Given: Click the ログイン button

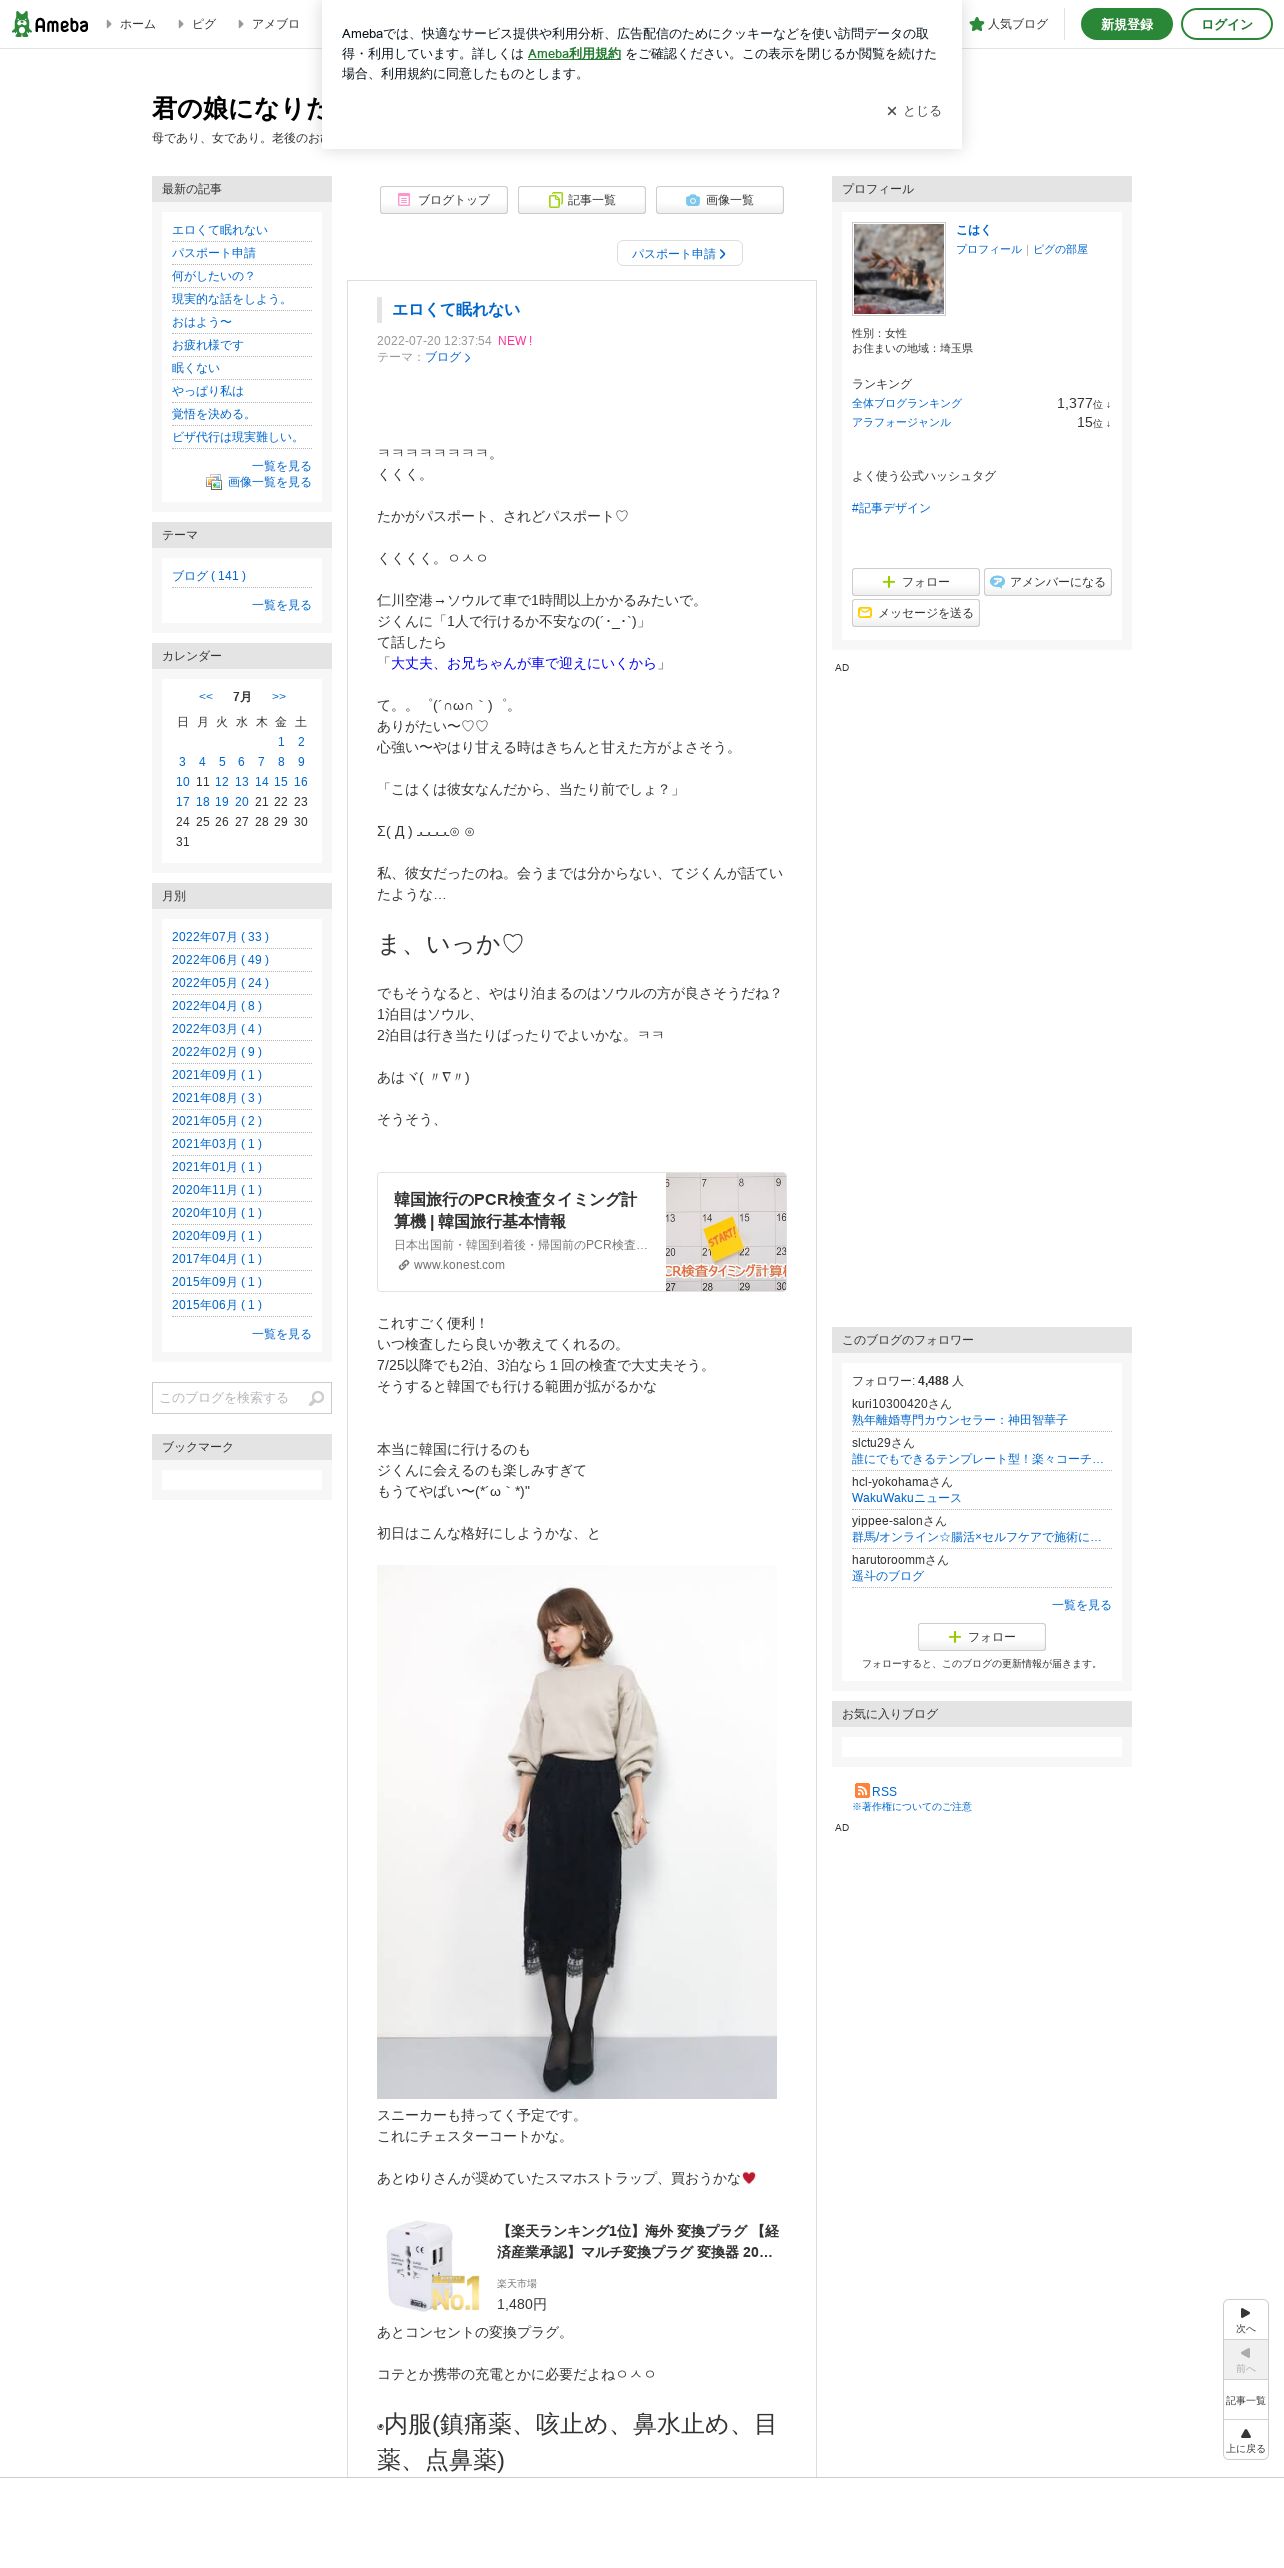Looking at the screenshot, I should (1226, 24).
